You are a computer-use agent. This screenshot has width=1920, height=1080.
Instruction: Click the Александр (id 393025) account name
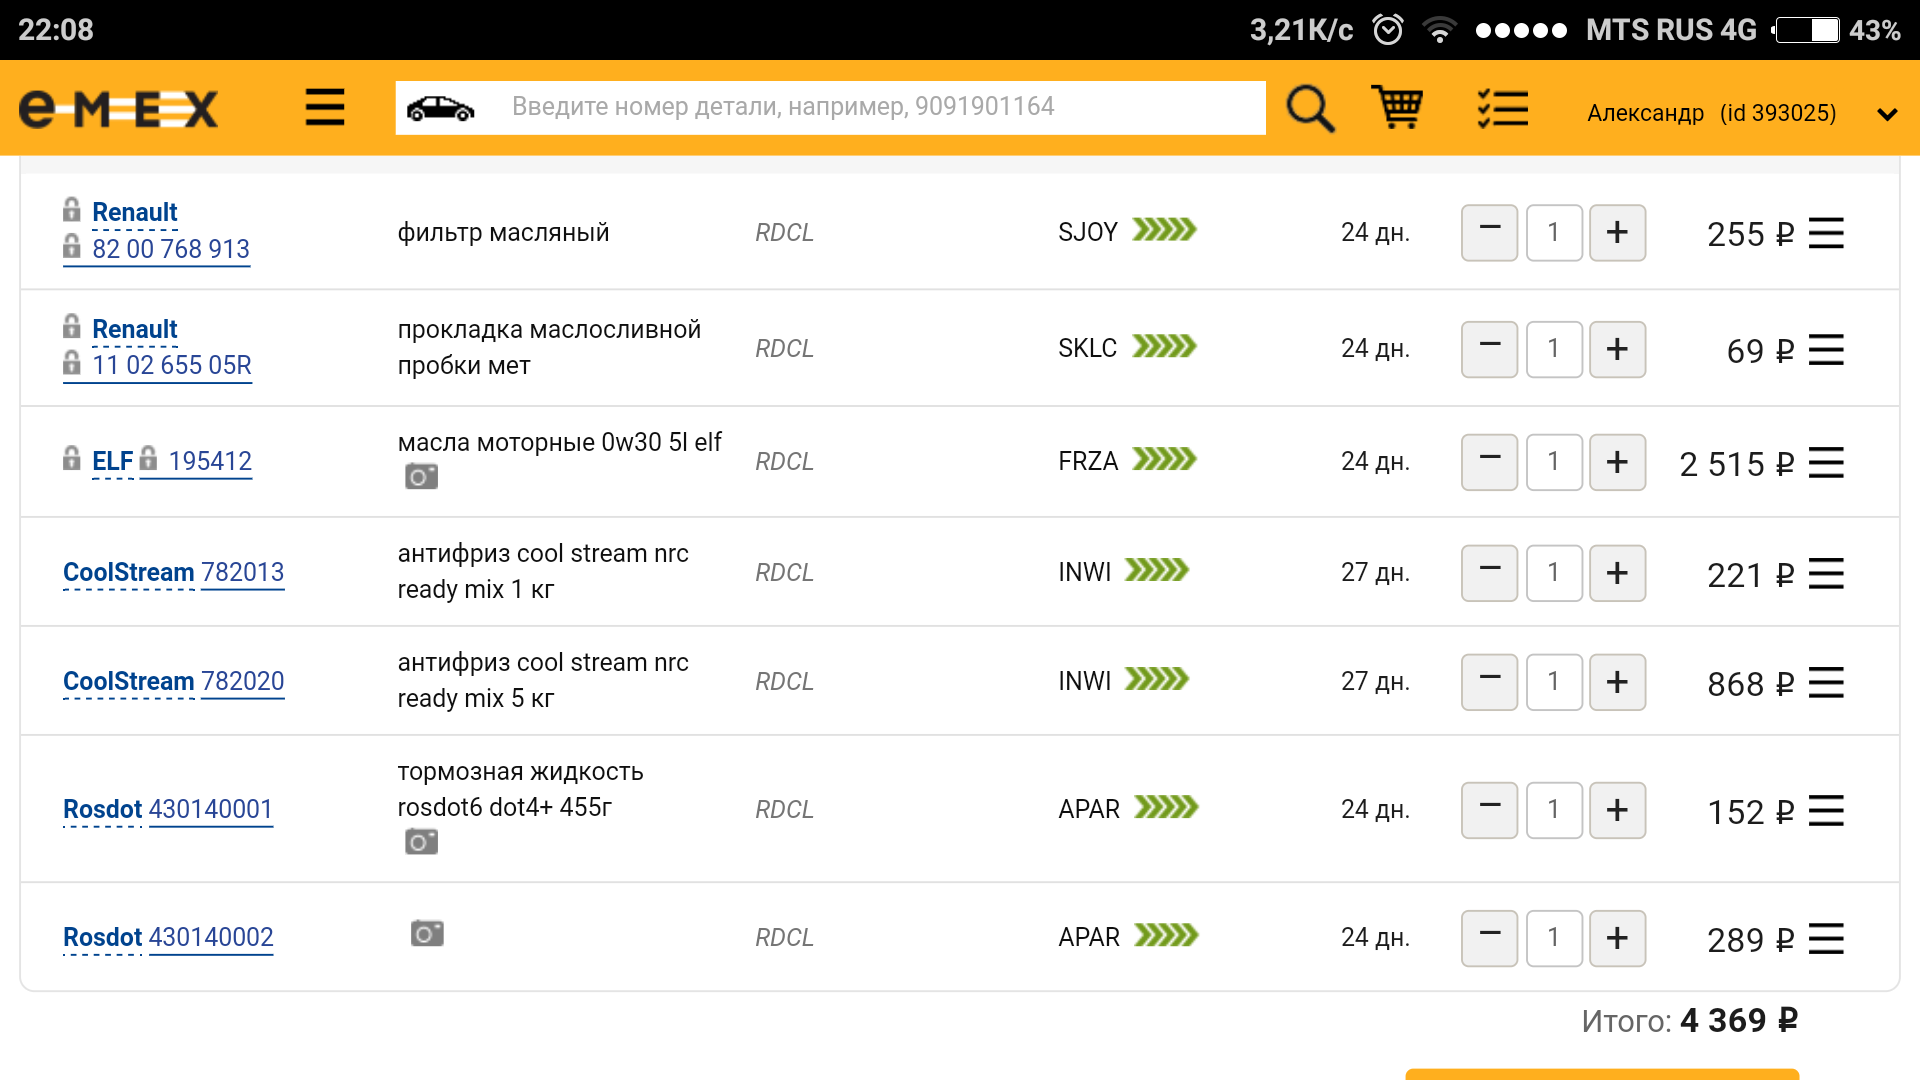pos(1711,113)
